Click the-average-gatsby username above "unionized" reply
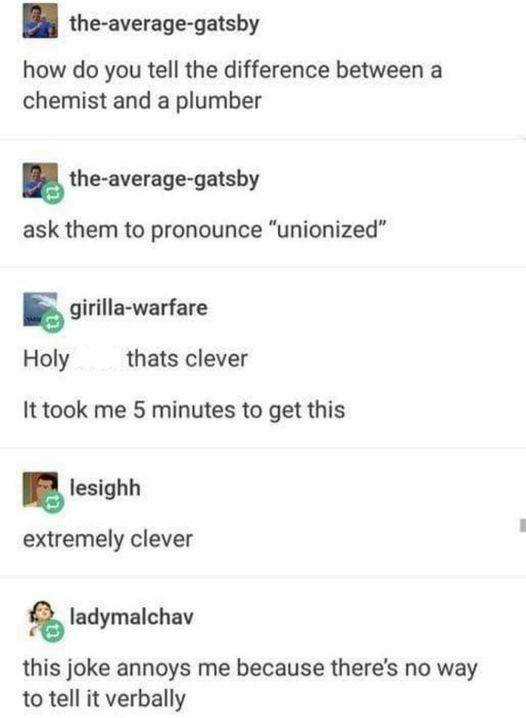The width and height of the screenshot is (526, 718). pyautogui.click(x=164, y=179)
